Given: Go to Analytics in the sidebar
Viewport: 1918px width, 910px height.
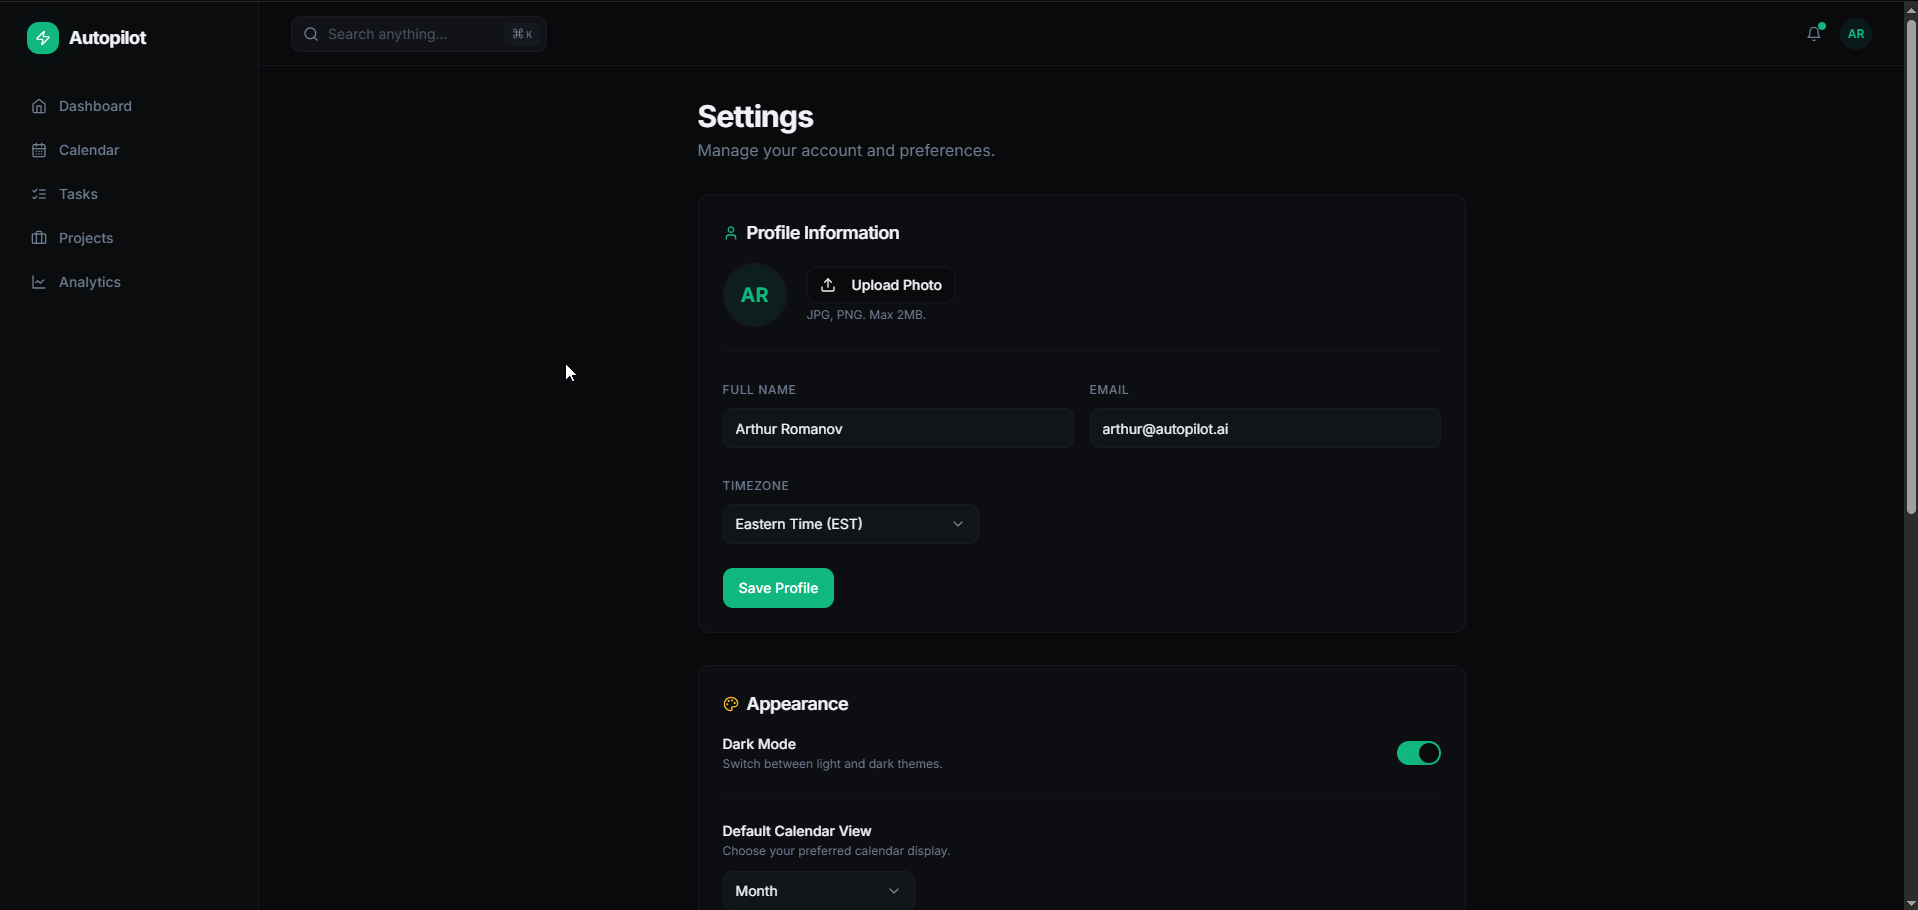Looking at the screenshot, I should click(x=89, y=282).
